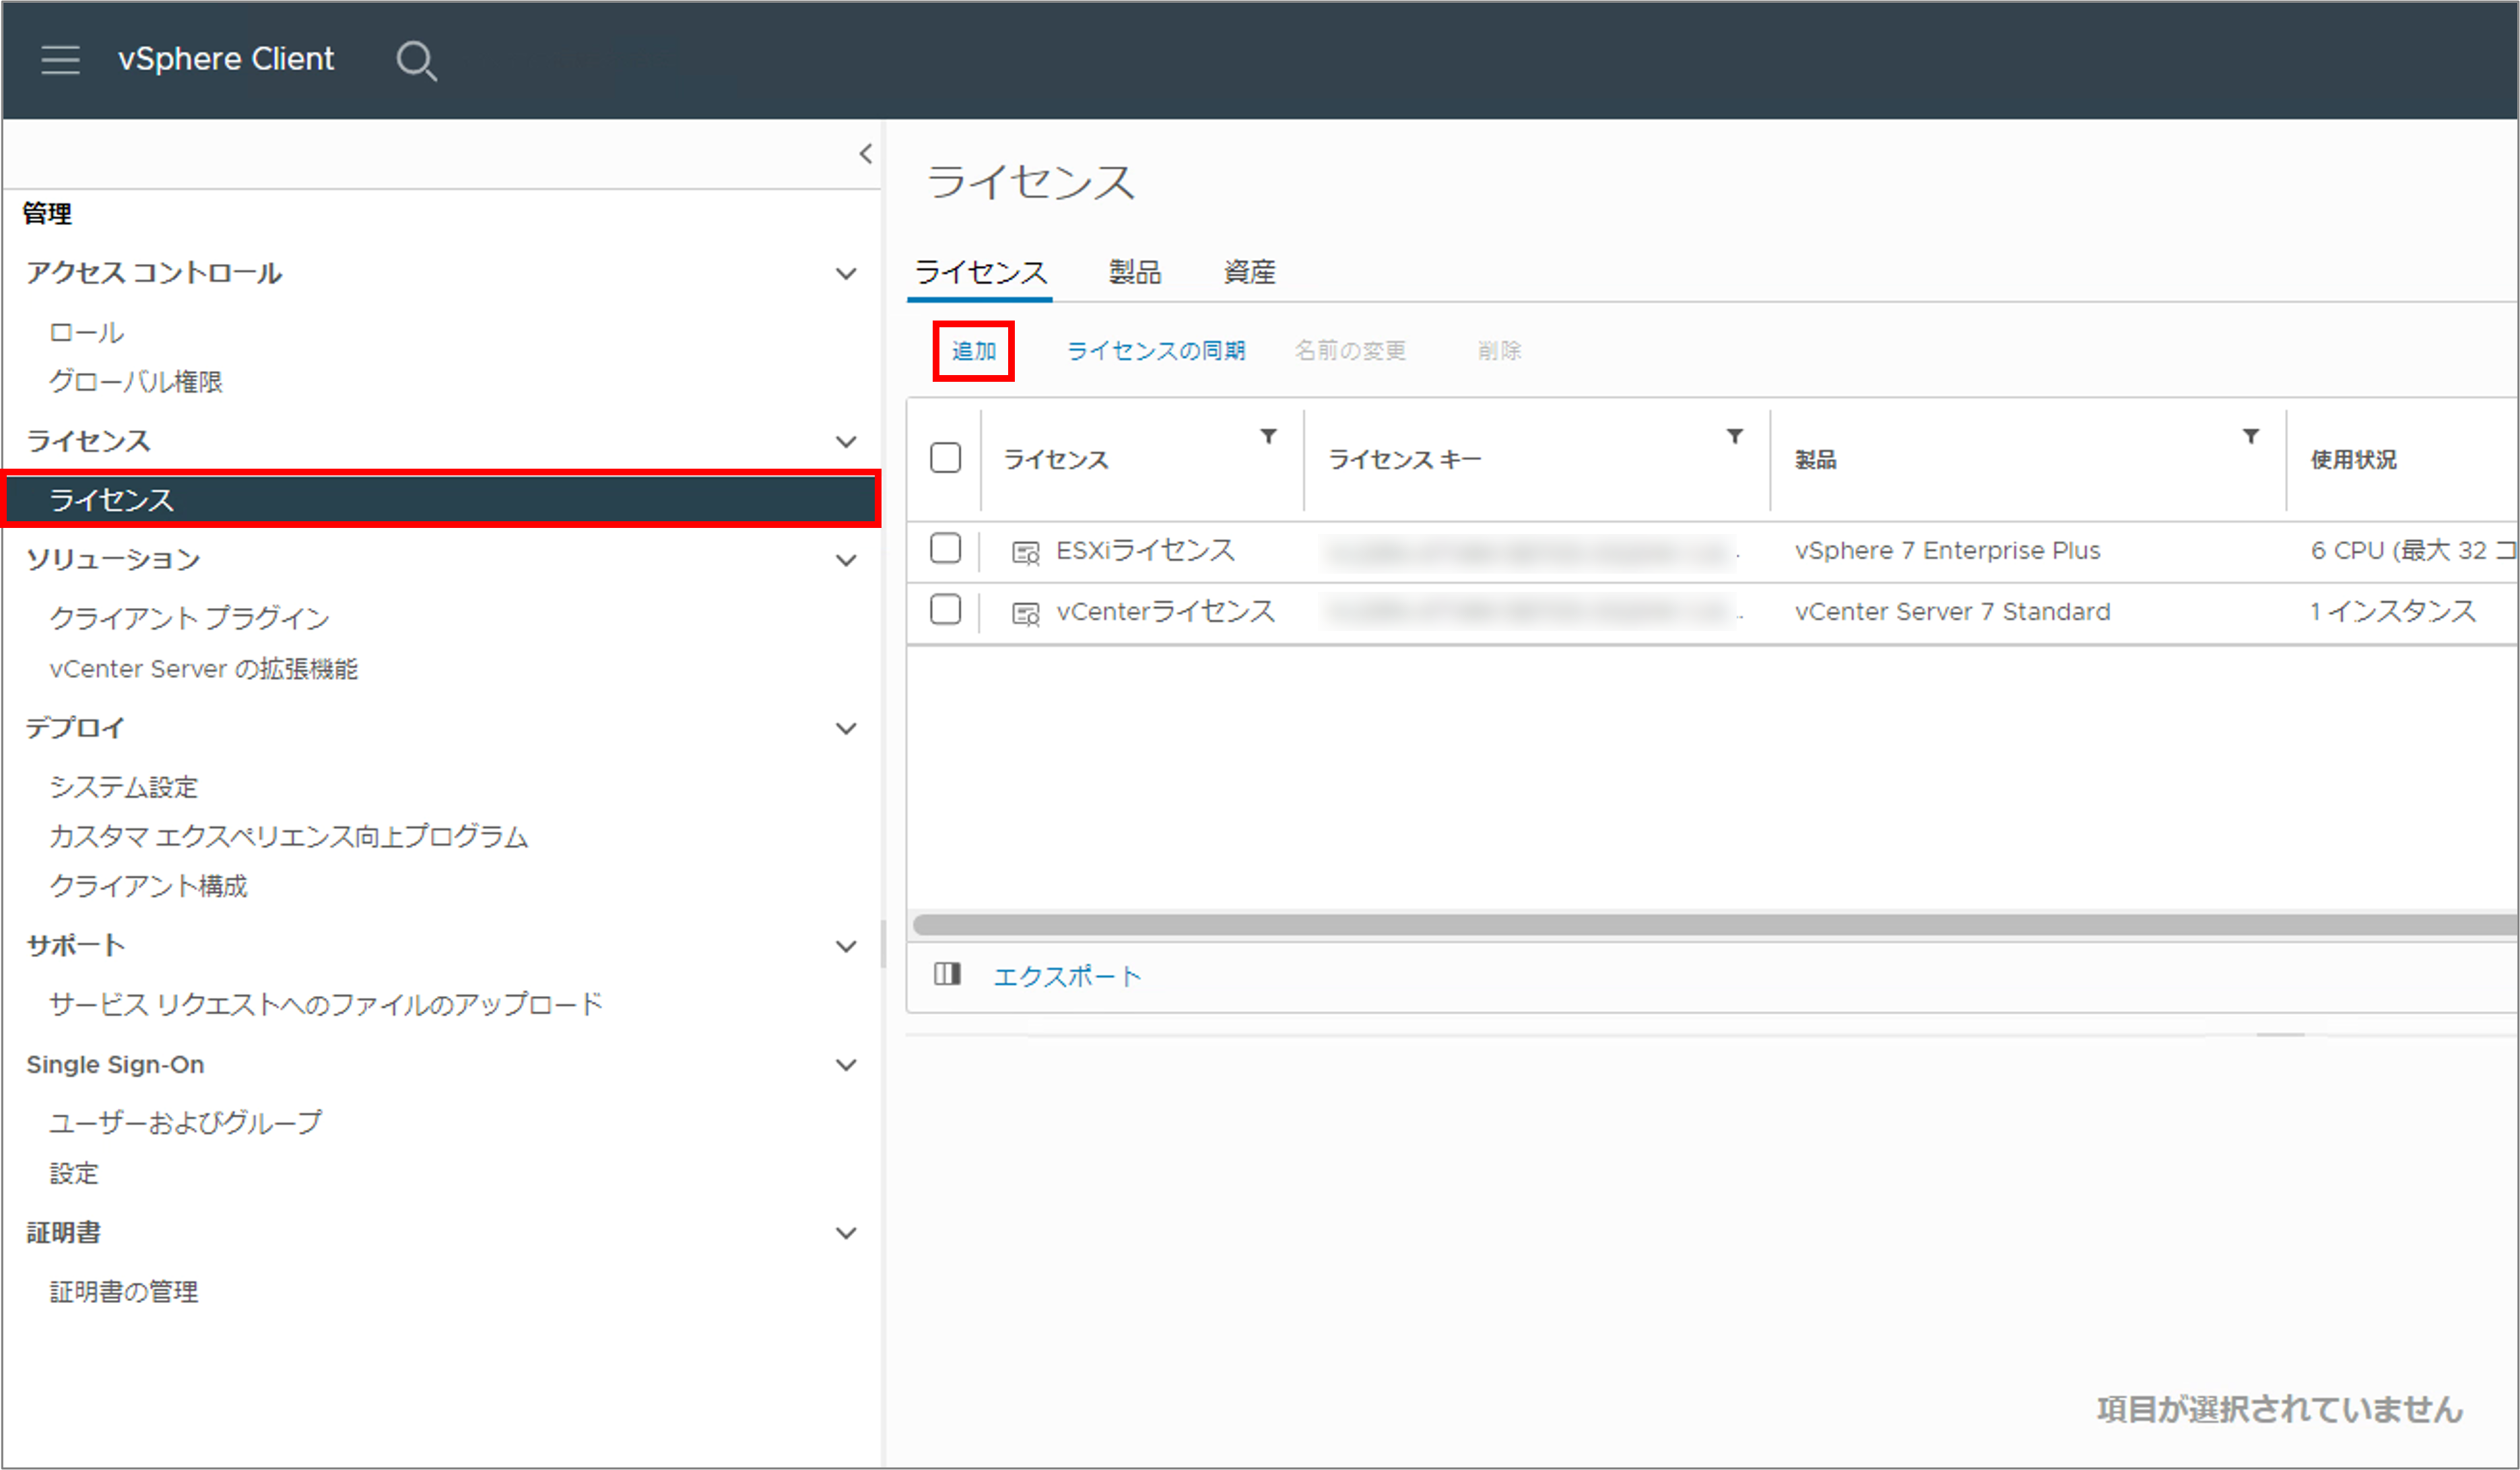The image size is (2520, 1470).
Task: Collapse デプロイ section chevron
Action: point(846,728)
